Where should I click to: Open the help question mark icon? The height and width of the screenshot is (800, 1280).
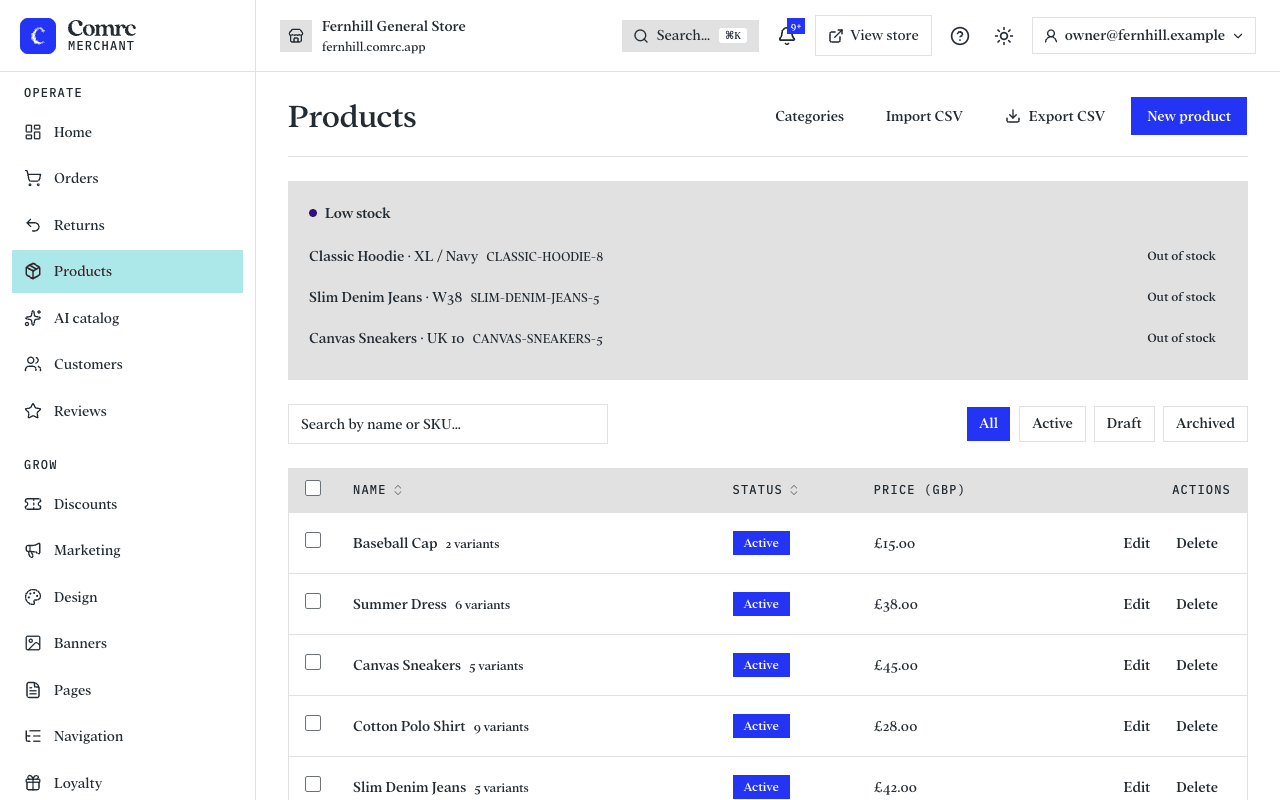pos(960,36)
